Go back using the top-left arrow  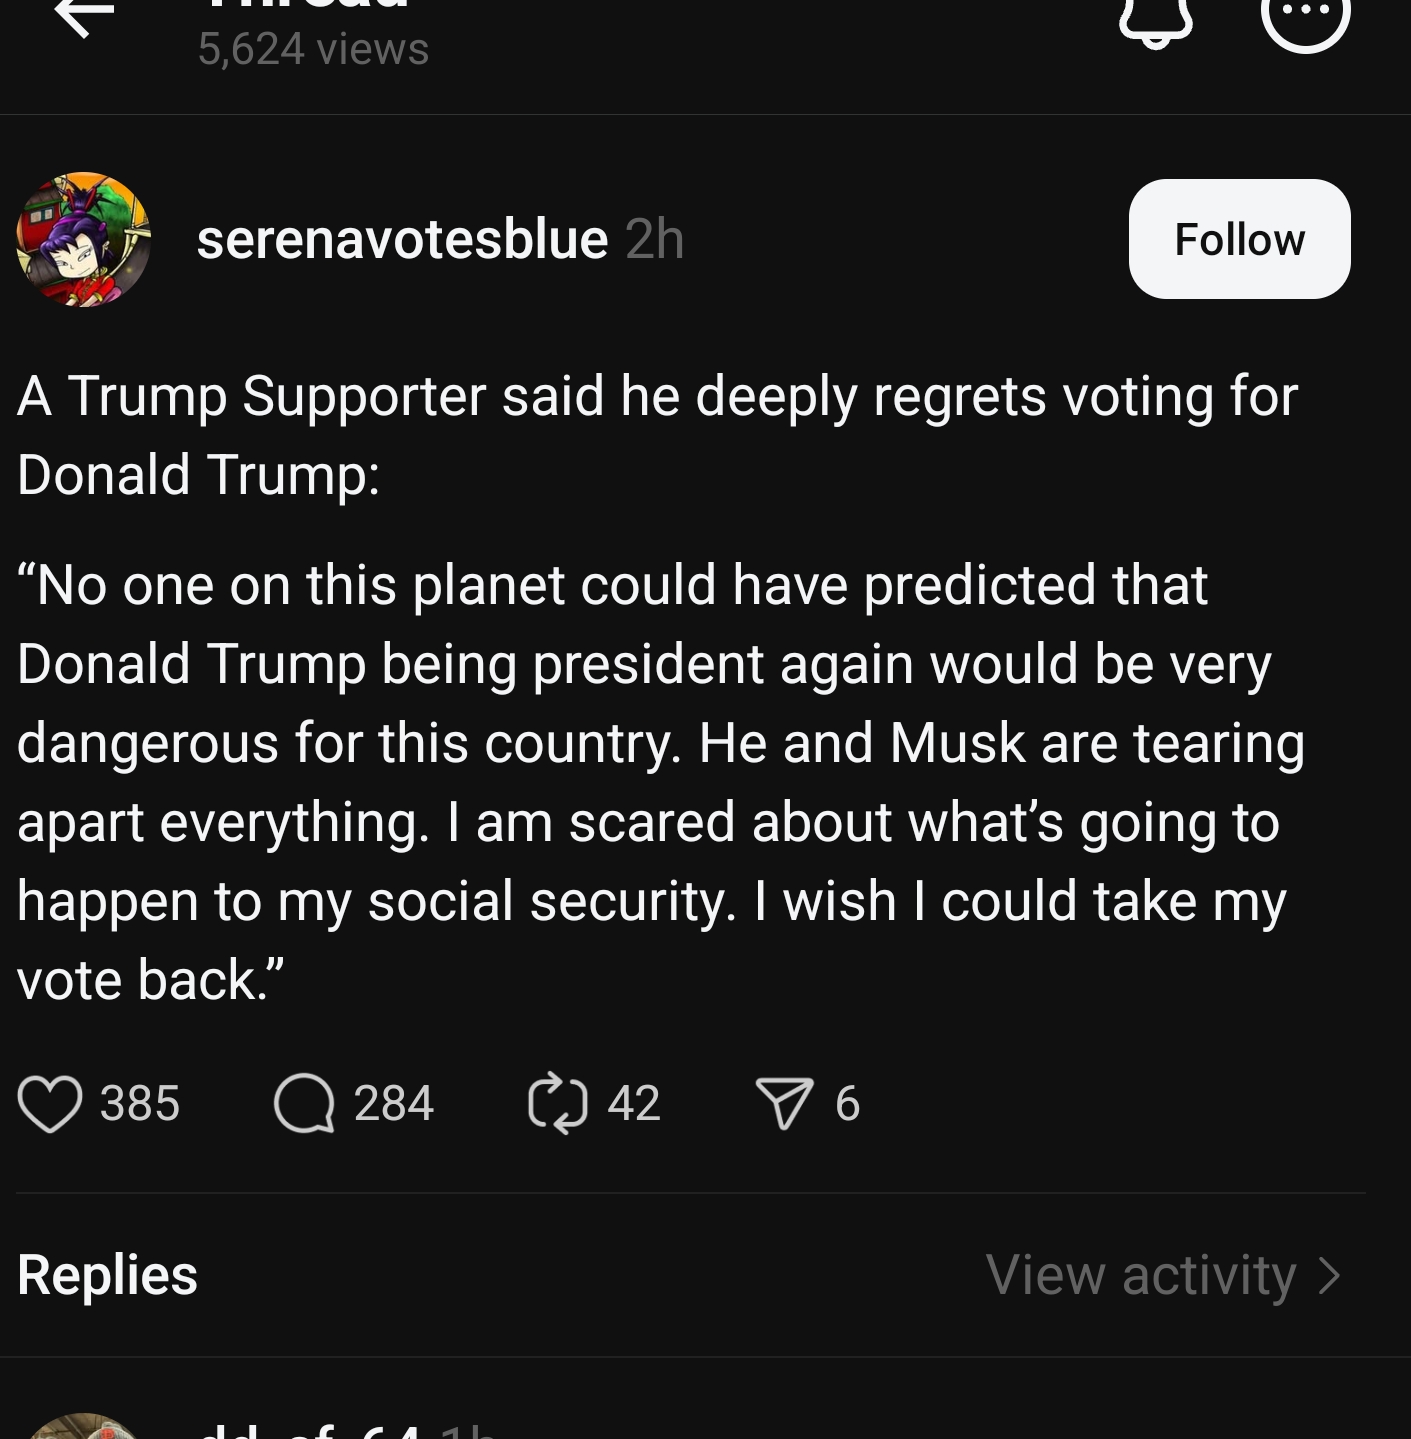(x=84, y=16)
